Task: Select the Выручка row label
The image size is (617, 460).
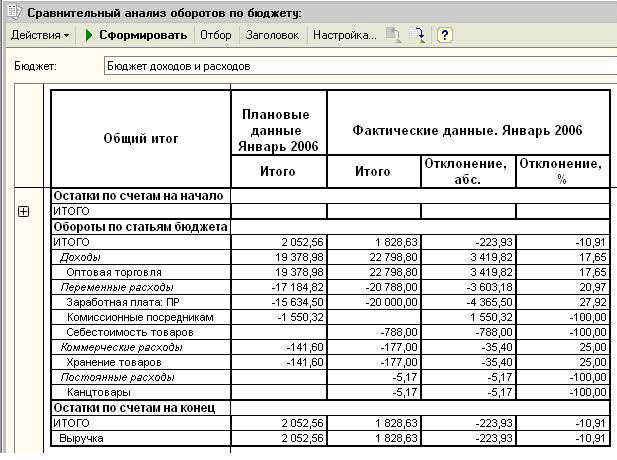Action: pos(81,438)
